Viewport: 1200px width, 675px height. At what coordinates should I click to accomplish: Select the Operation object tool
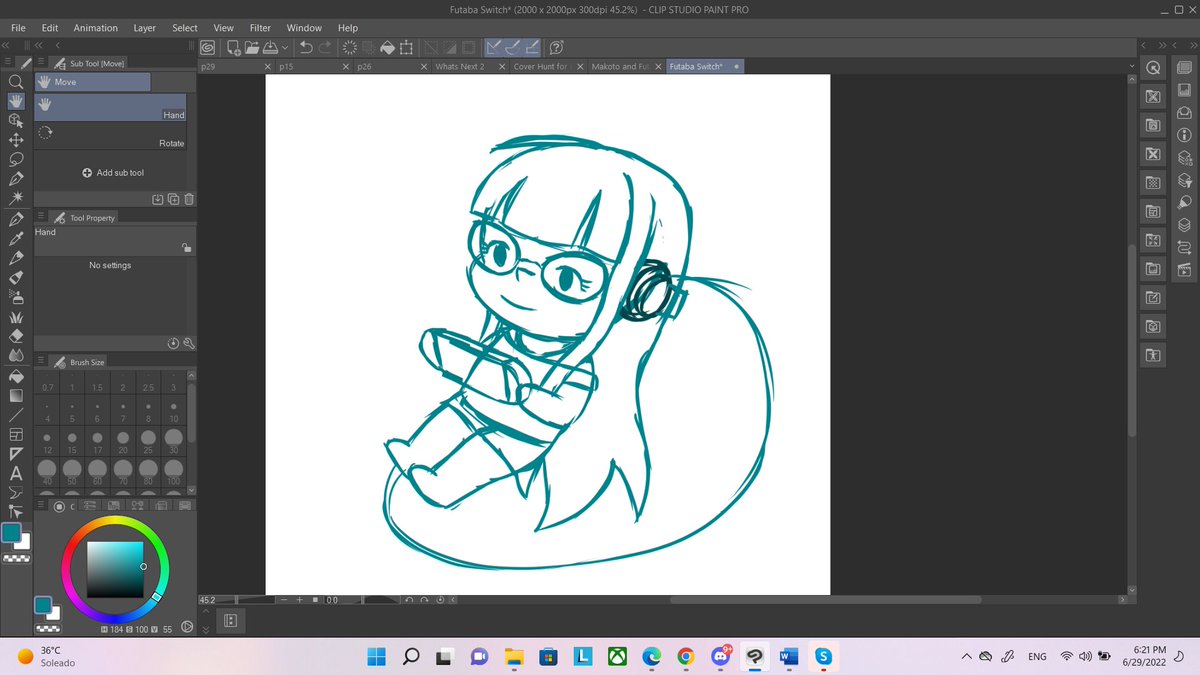[16, 121]
